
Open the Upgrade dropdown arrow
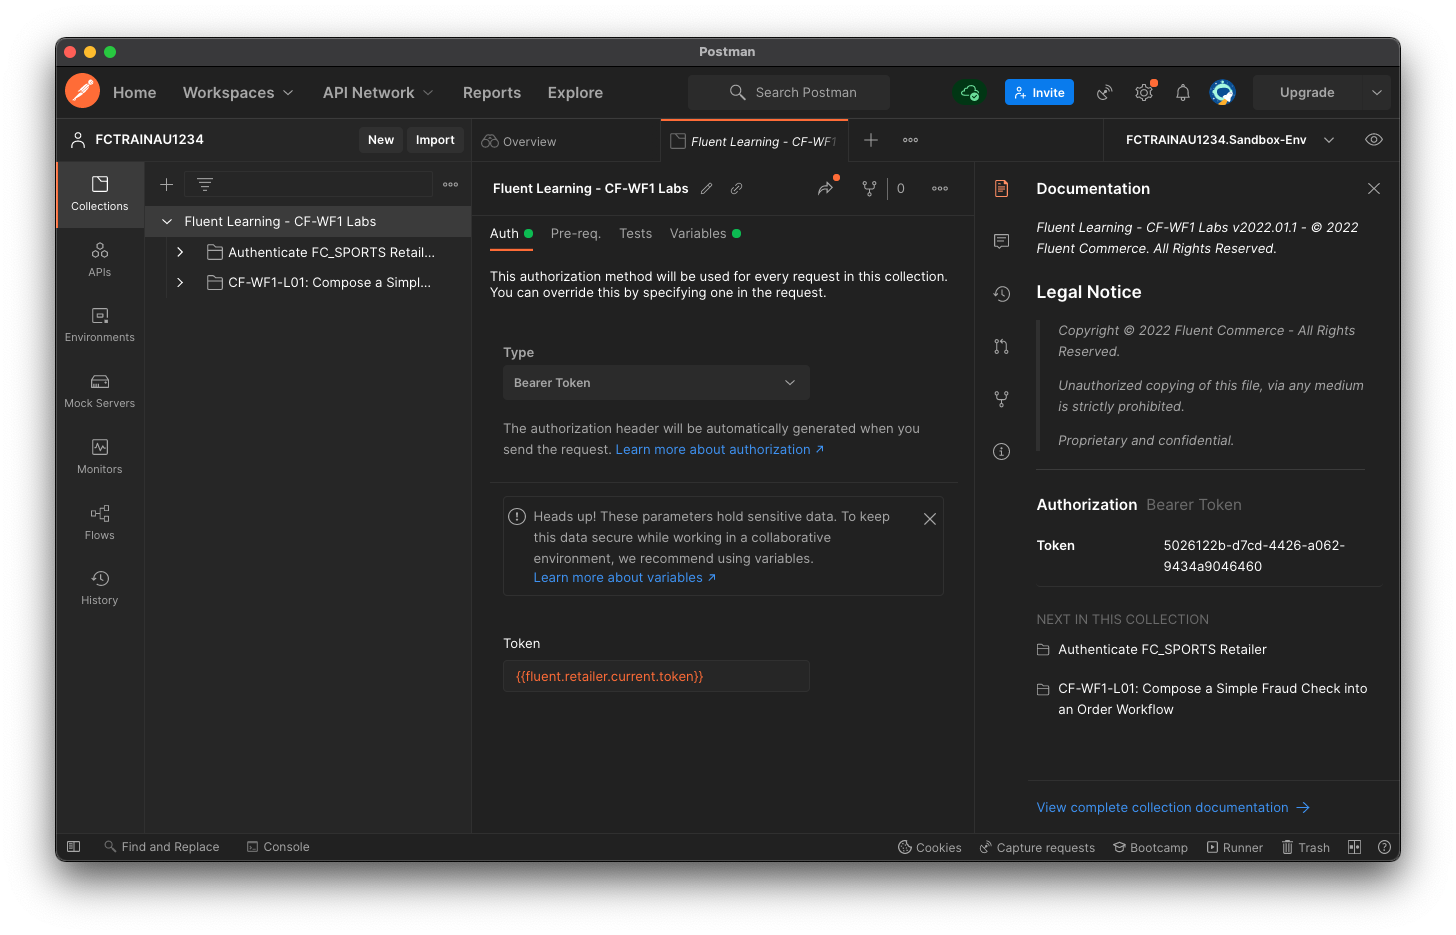coord(1376,92)
